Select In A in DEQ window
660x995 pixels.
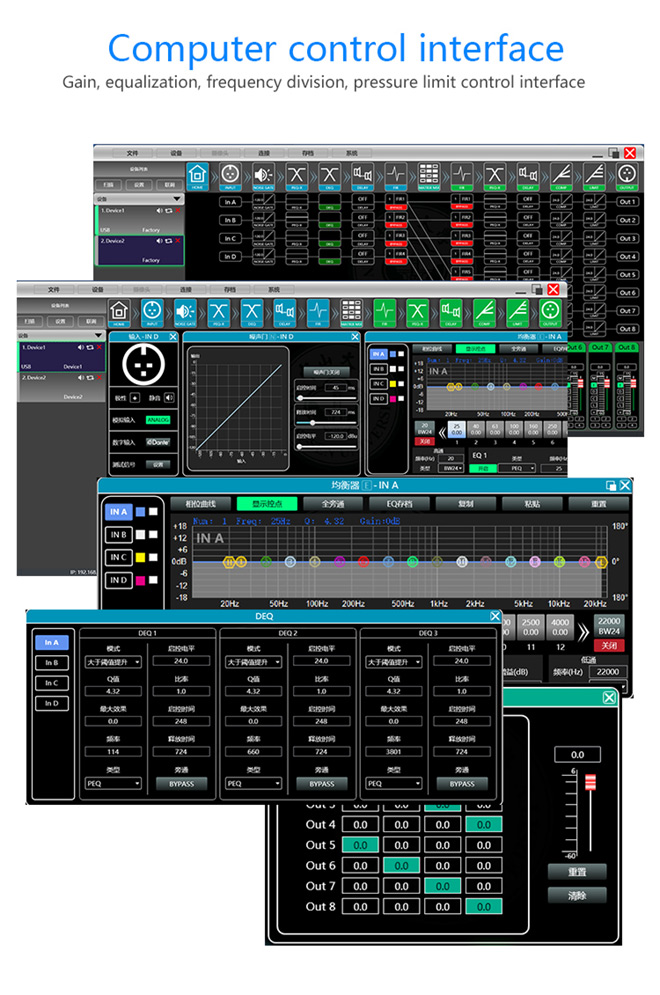(51, 643)
